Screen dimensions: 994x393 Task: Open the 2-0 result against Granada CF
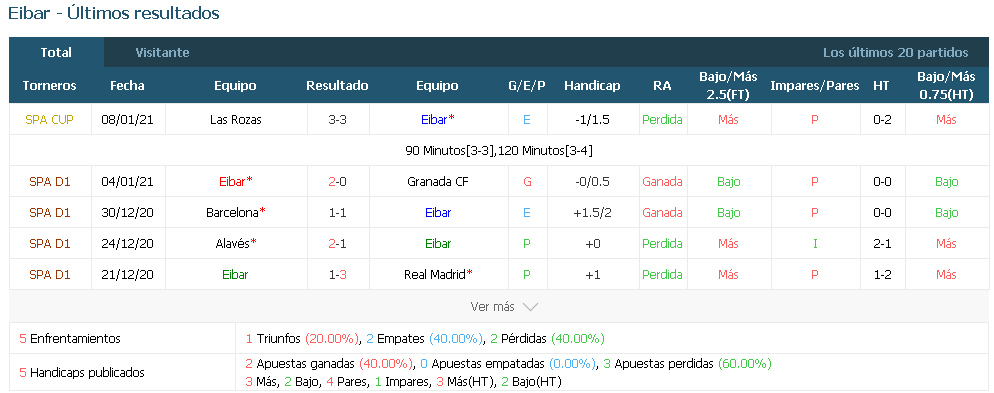(x=337, y=181)
